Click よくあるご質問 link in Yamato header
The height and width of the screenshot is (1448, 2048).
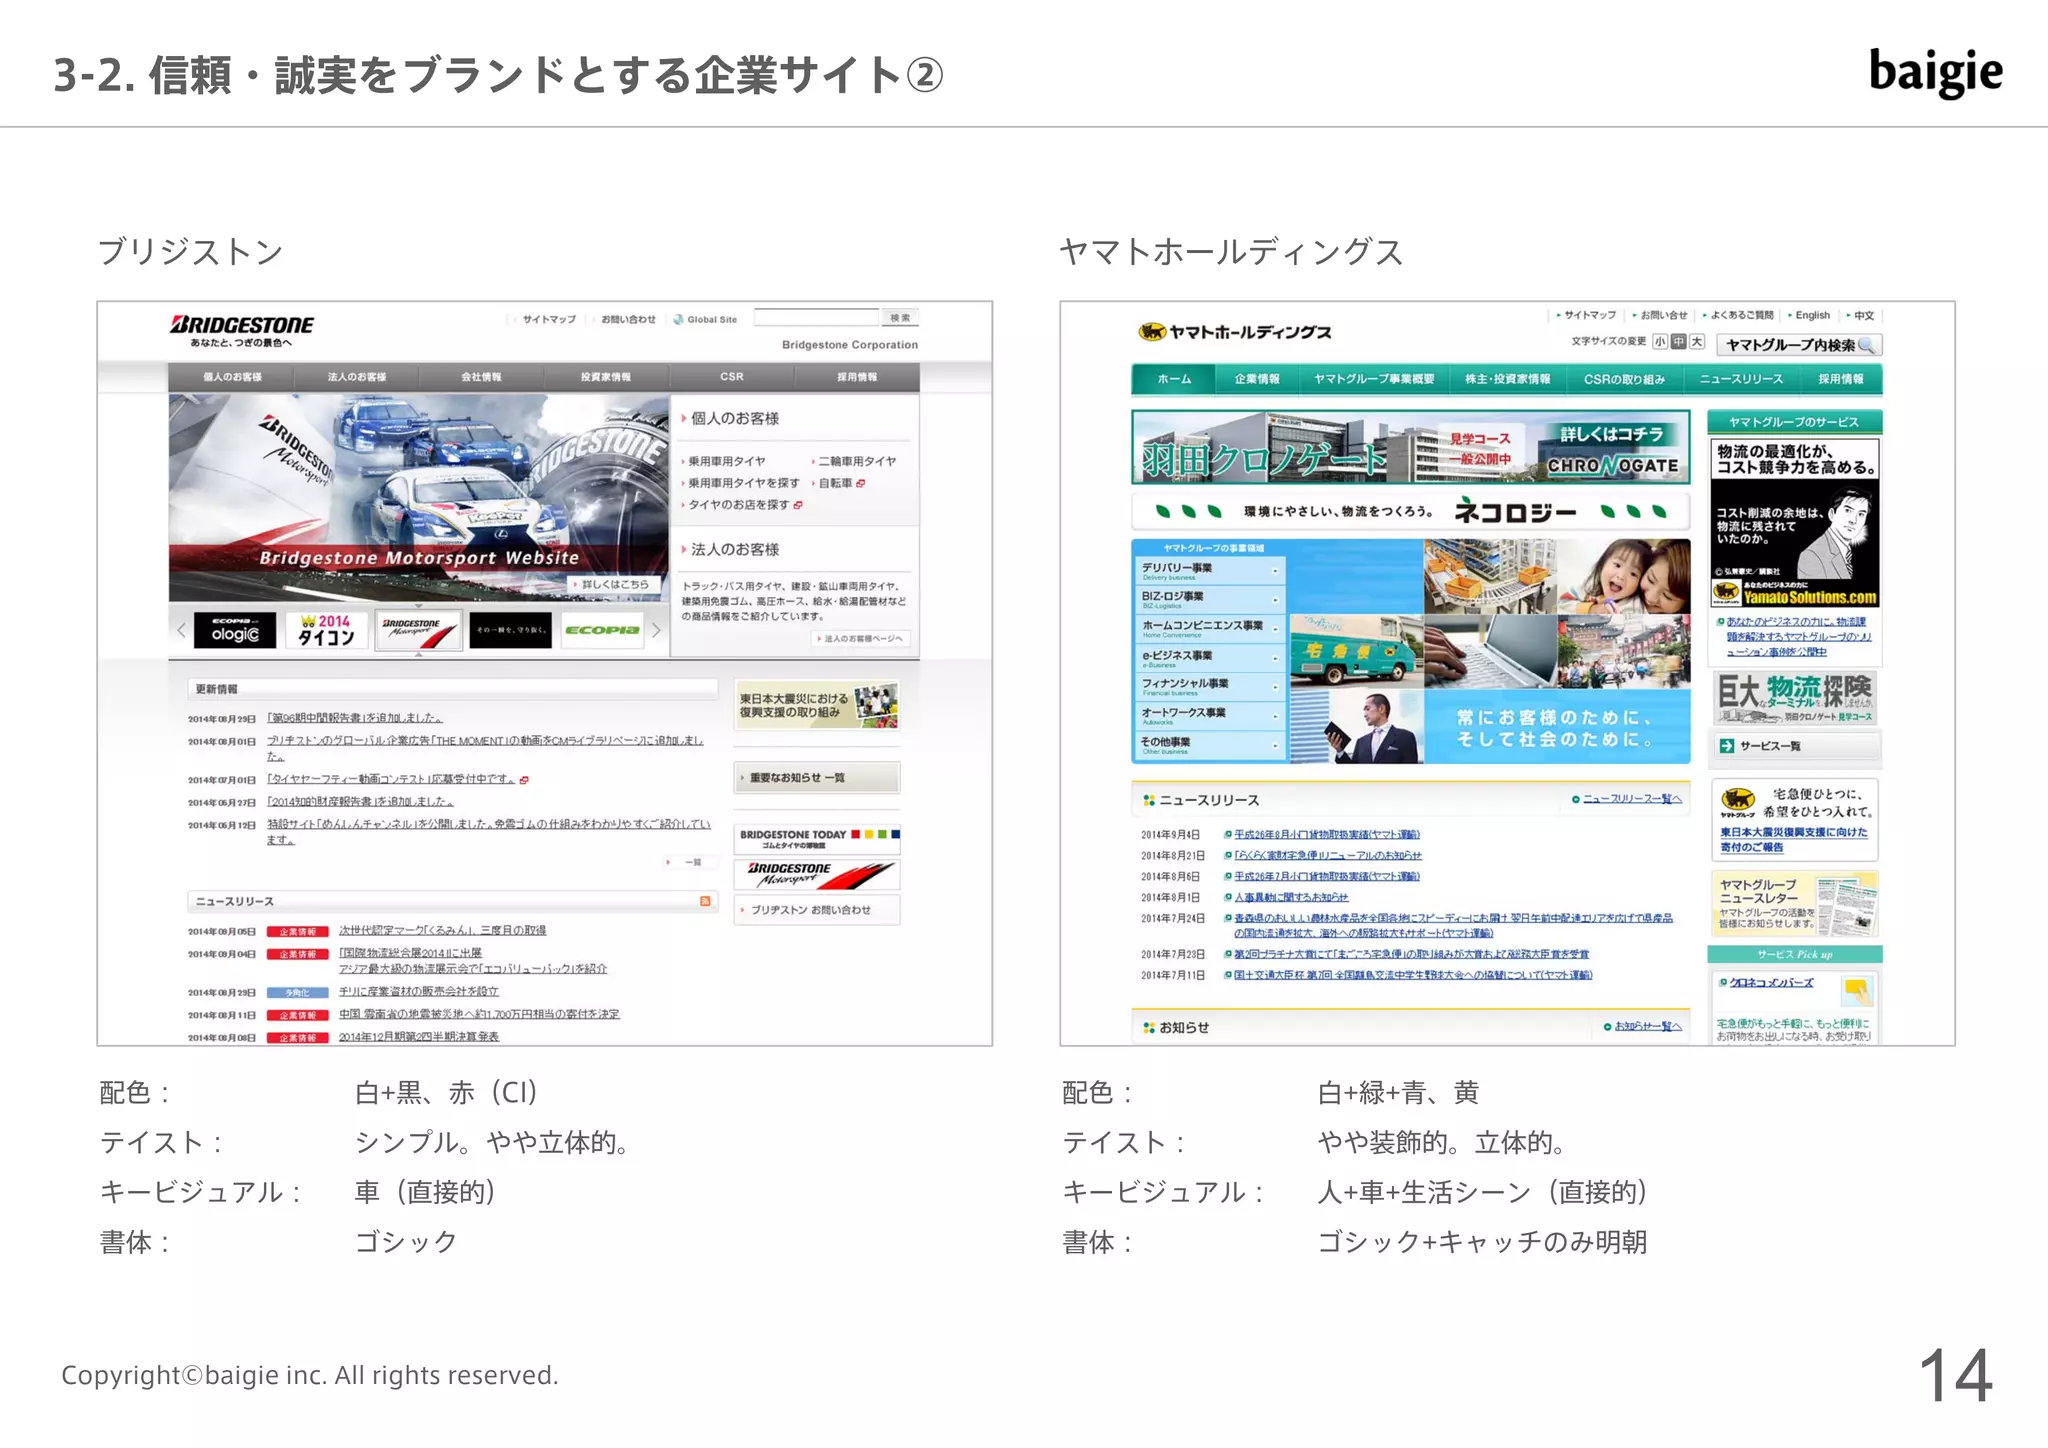click(1741, 315)
